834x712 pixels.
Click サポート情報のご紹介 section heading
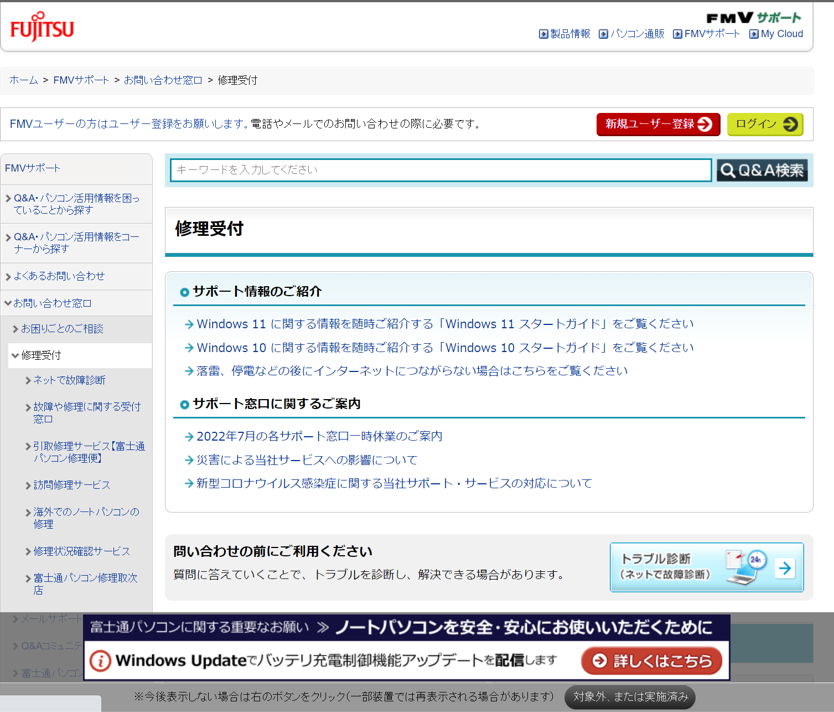[257, 291]
